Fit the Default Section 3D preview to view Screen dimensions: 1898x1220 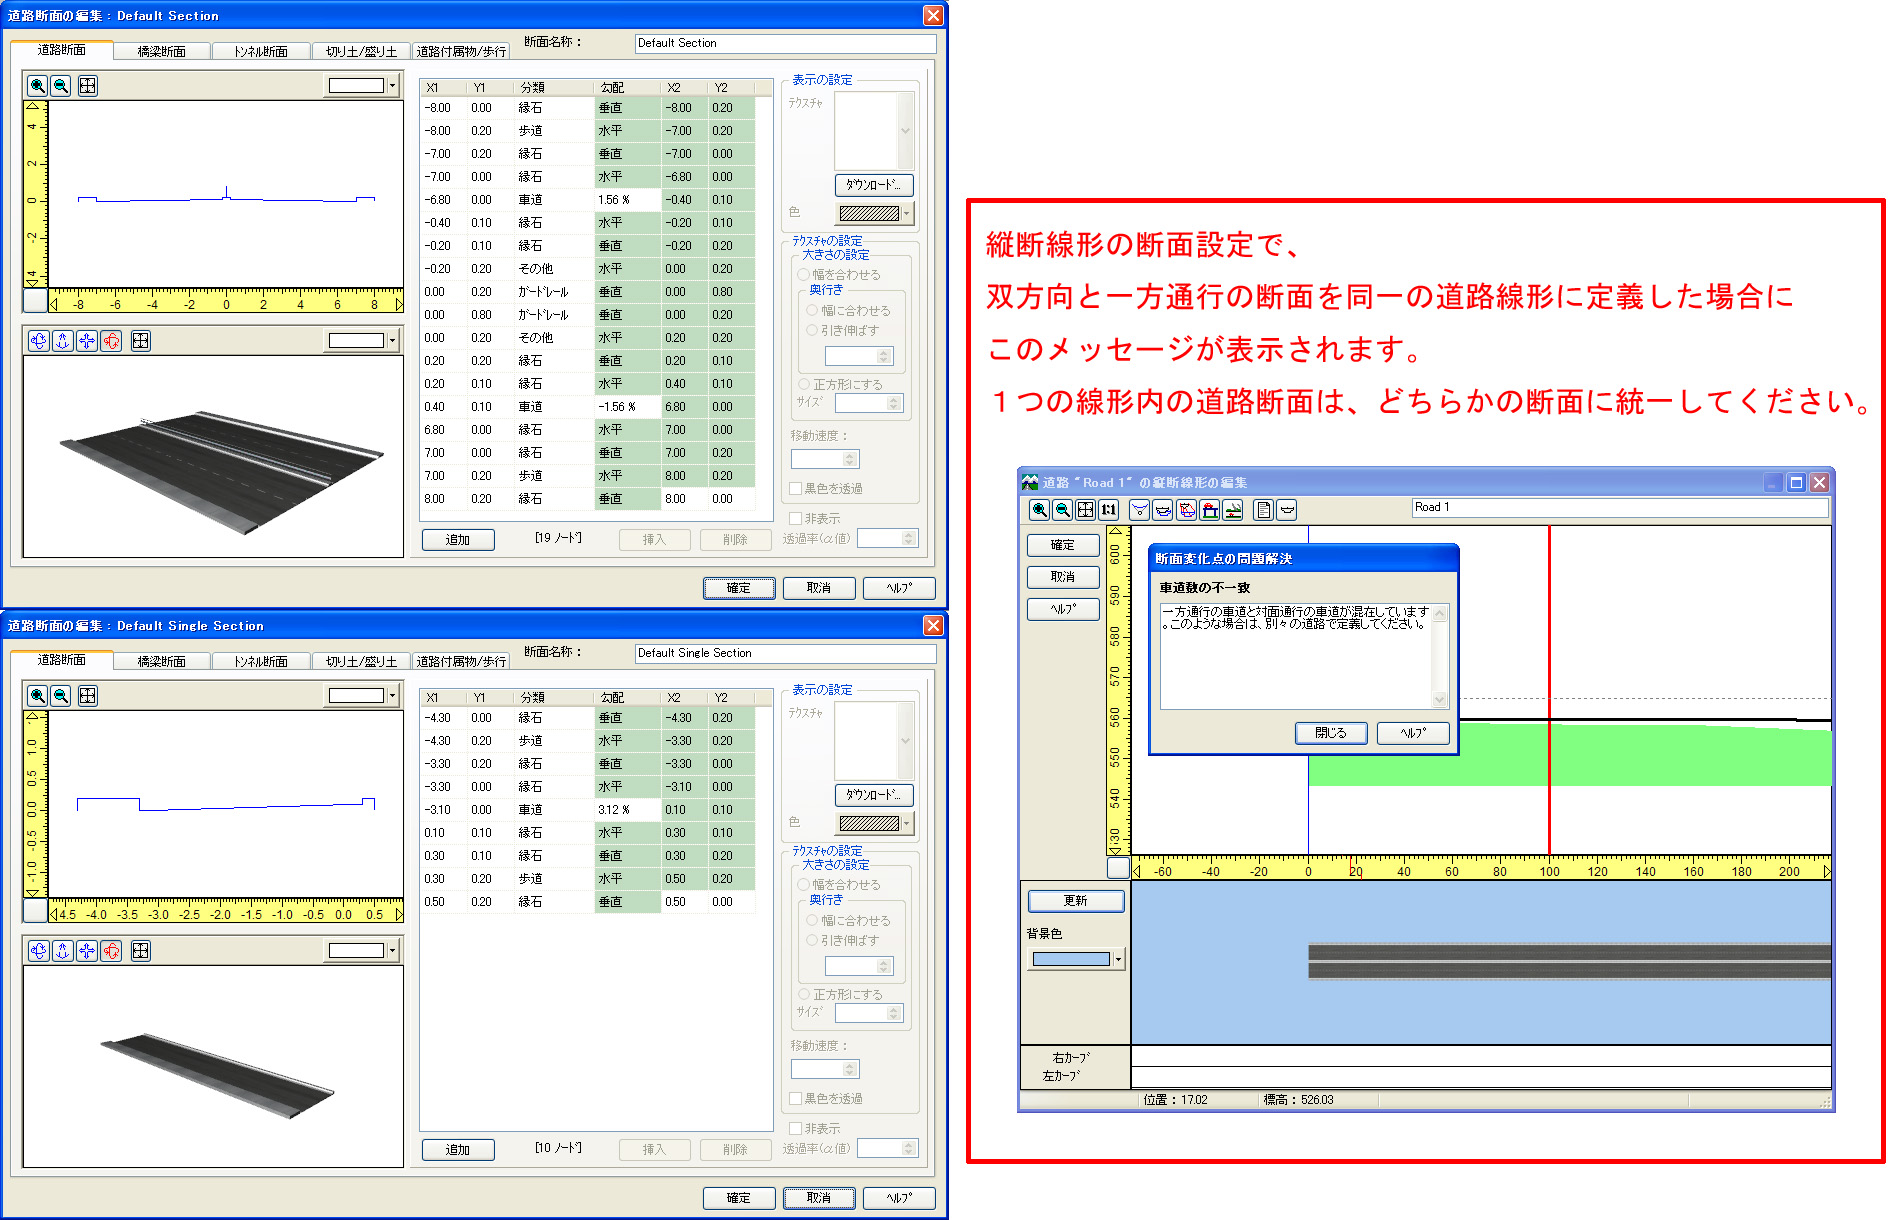tap(141, 341)
